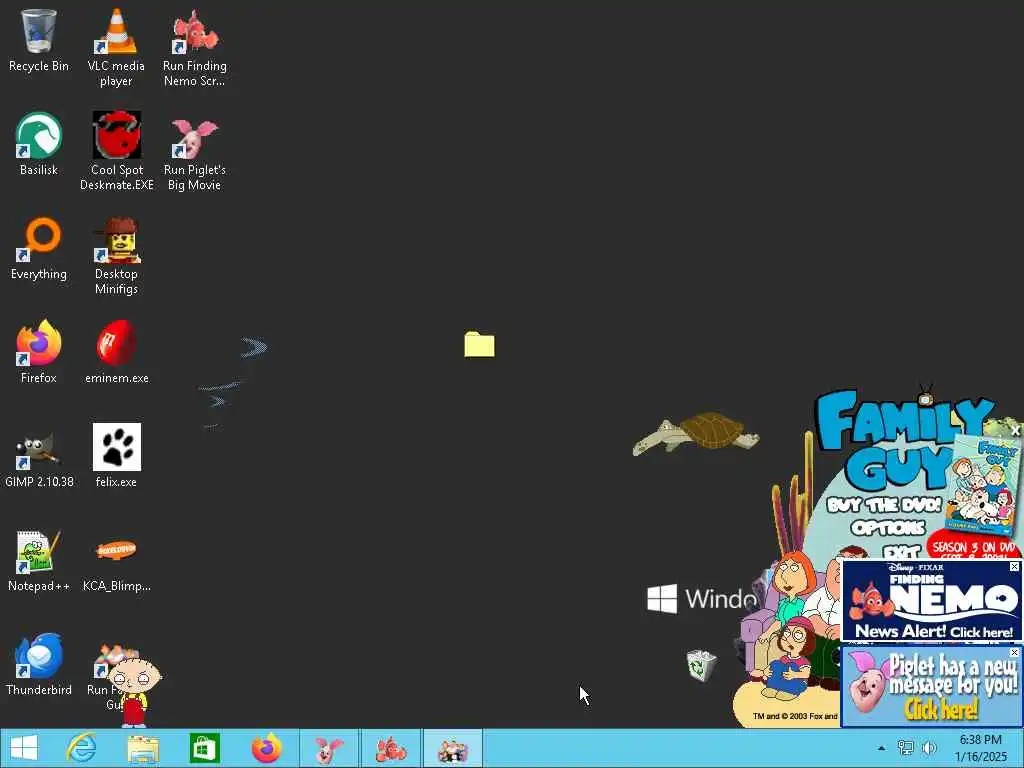
Task: Close the Finding Nemo news alert
Action: coord(1014,566)
